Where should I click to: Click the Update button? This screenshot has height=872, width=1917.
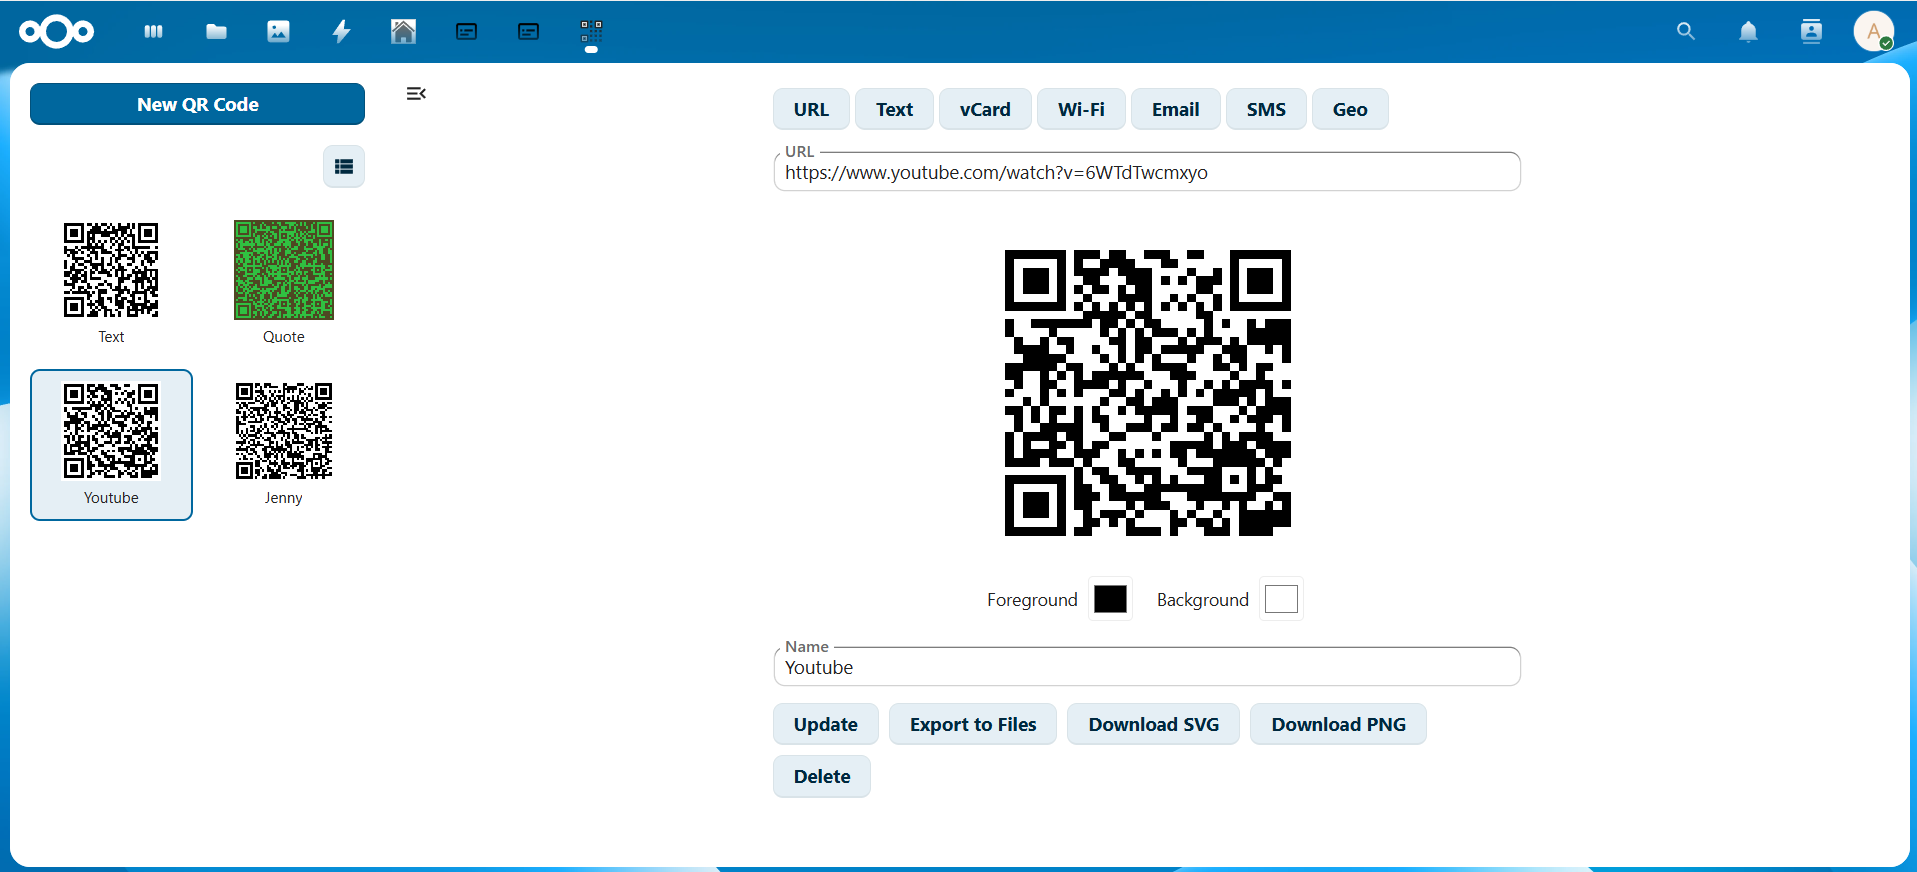click(826, 724)
